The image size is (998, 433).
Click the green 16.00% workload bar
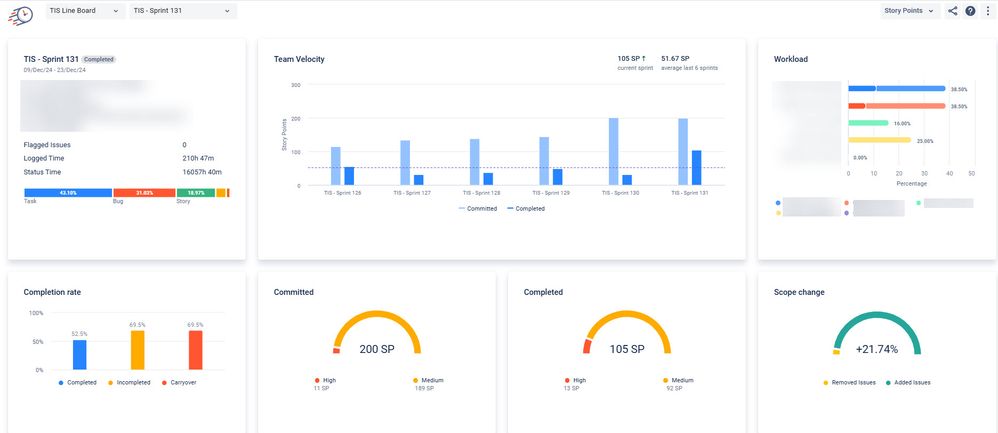(868, 123)
